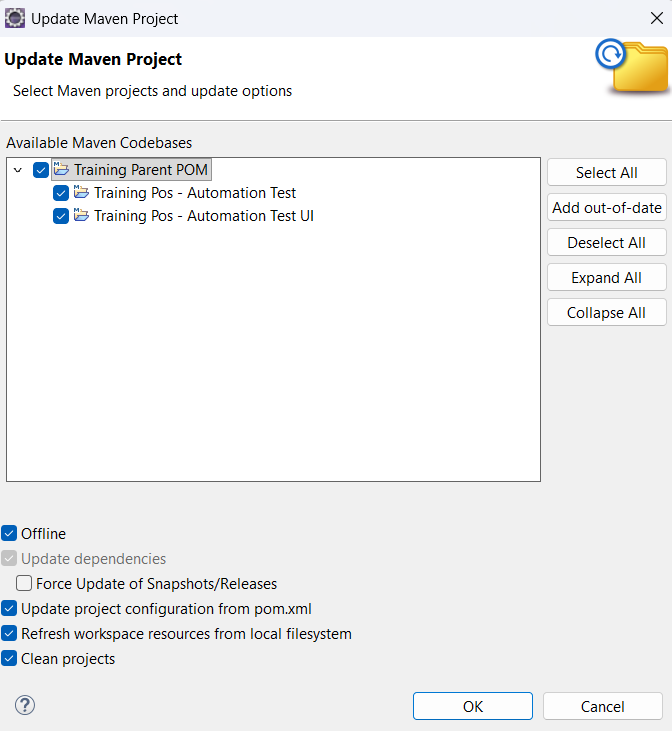Disable the Clean projects option
Image resolution: width=672 pixels, height=731 pixels.
point(9,659)
